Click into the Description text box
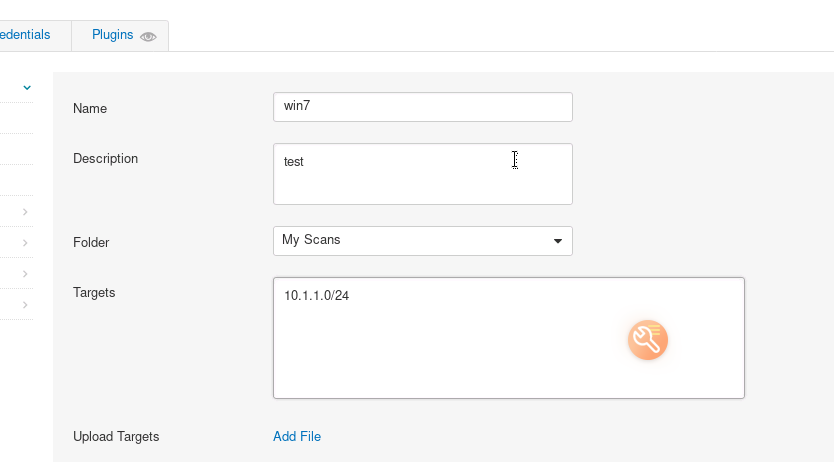Image resolution: width=834 pixels, height=462 pixels. point(422,174)
